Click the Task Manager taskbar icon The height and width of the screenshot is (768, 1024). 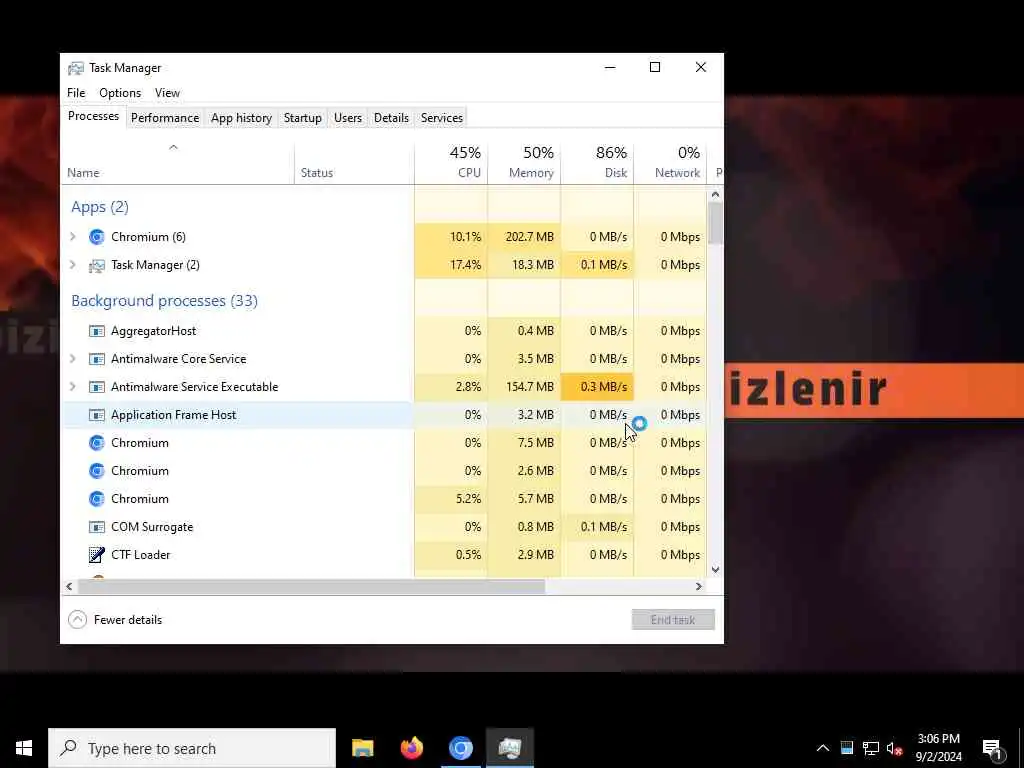[510, 748]
